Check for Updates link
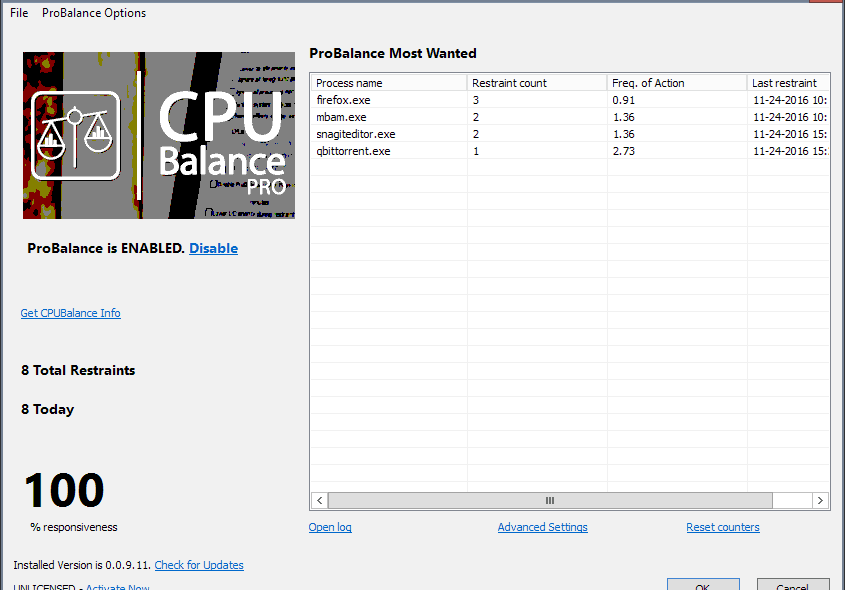Screen dimensions: 845x590 pos(199,565)
